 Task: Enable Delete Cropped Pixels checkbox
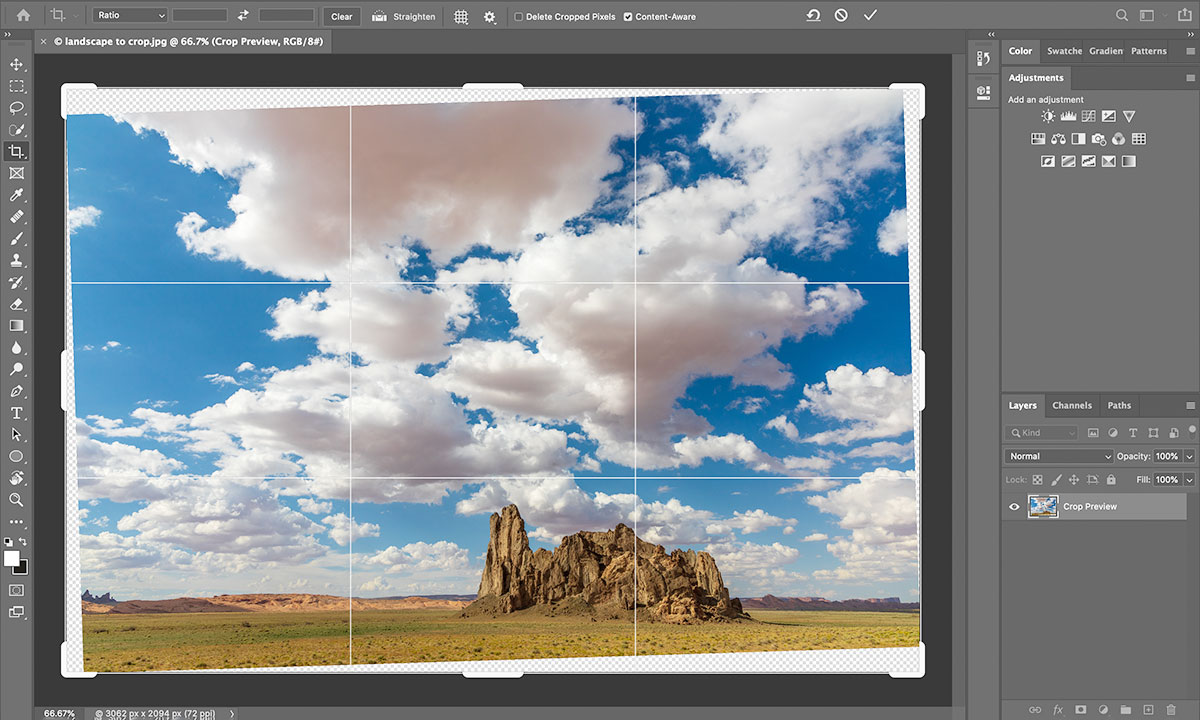(518, 17)
